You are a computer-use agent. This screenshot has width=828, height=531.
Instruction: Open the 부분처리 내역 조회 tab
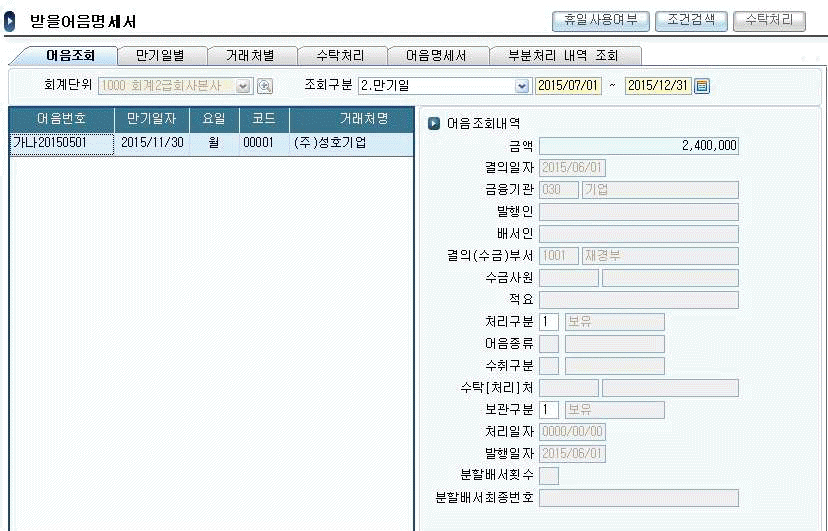click(x=564, y=56)
